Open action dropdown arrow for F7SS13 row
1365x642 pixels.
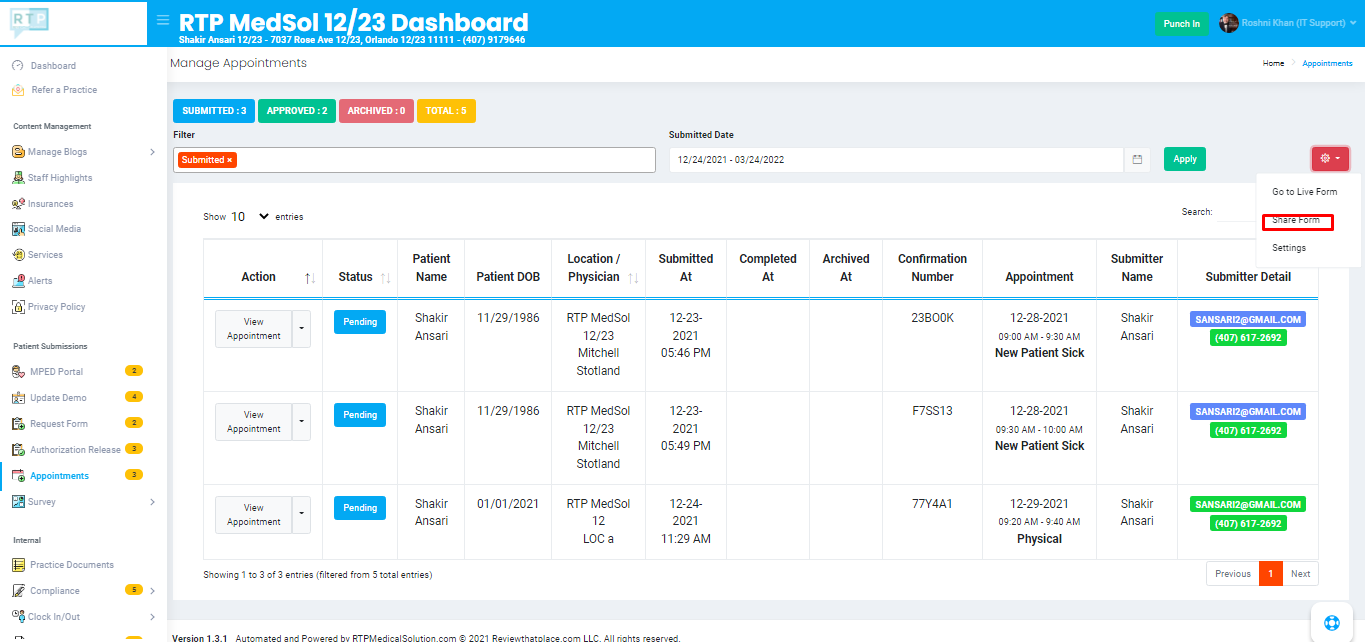click(x=301, y=421)
